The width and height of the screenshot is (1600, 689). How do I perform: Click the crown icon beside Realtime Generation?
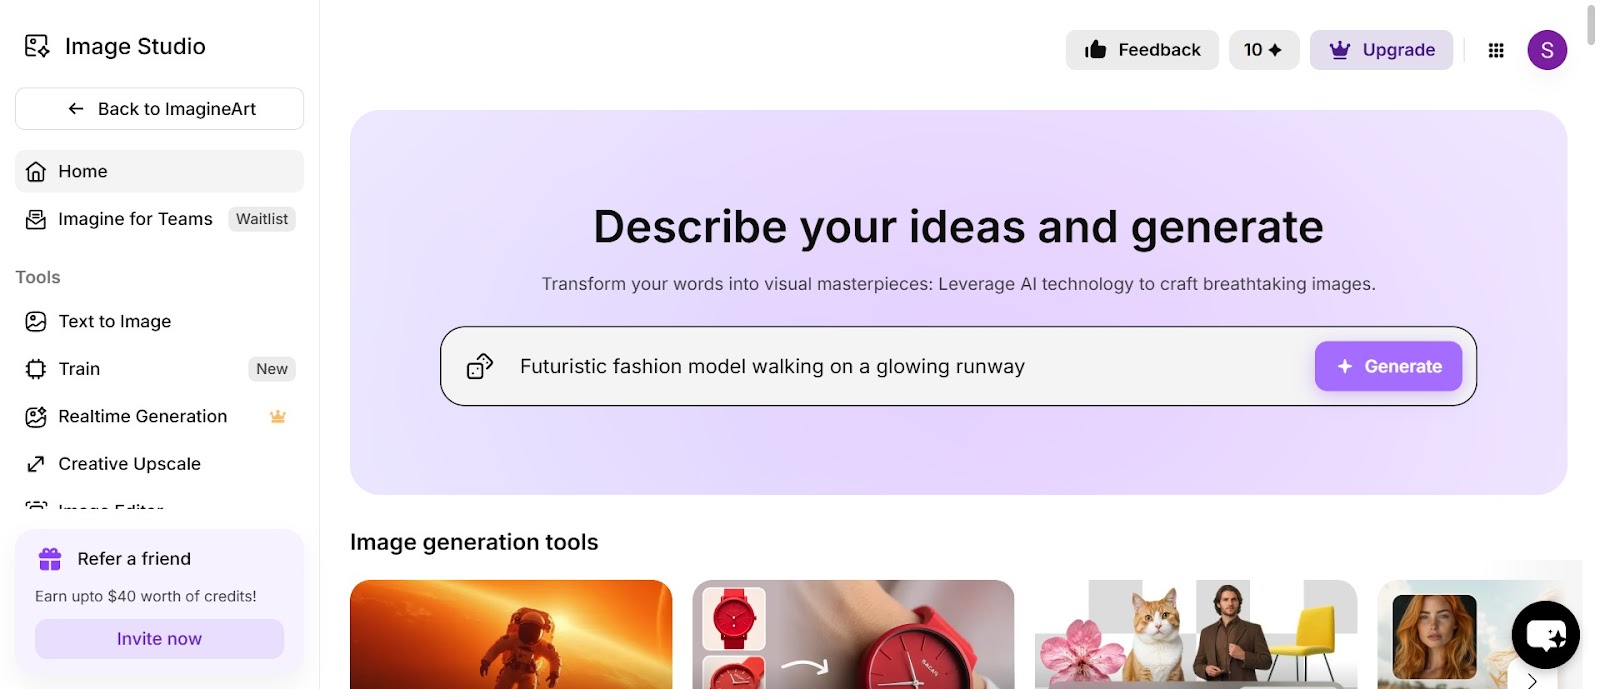click(278, 416)
